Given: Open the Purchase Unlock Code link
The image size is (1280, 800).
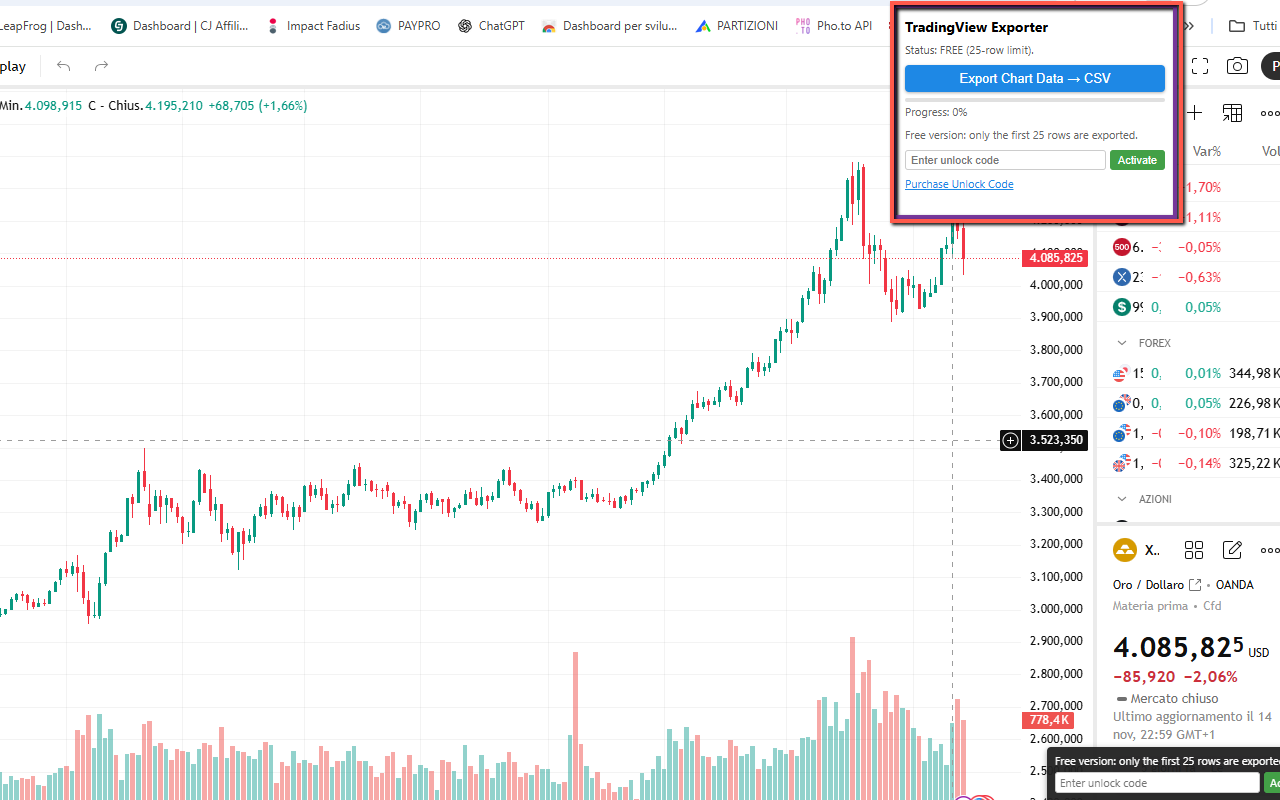Looking at the screenshot, I should 959,183.
